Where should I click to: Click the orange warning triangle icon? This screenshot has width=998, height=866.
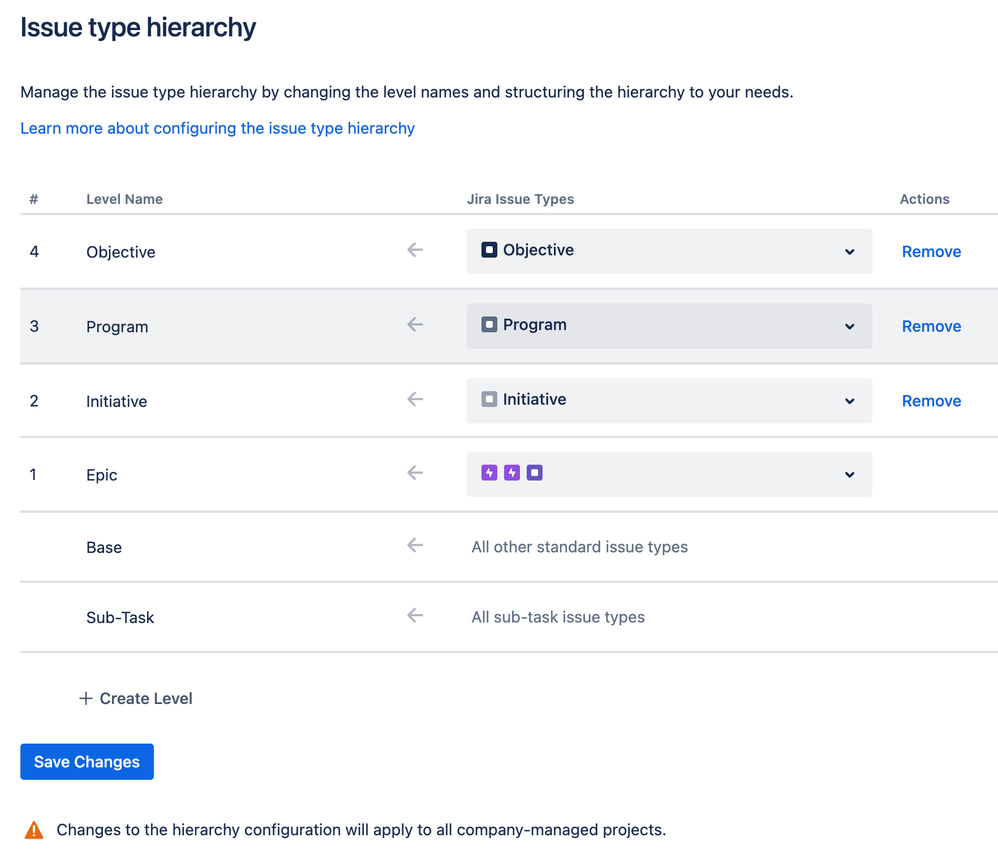pos(34,830)
